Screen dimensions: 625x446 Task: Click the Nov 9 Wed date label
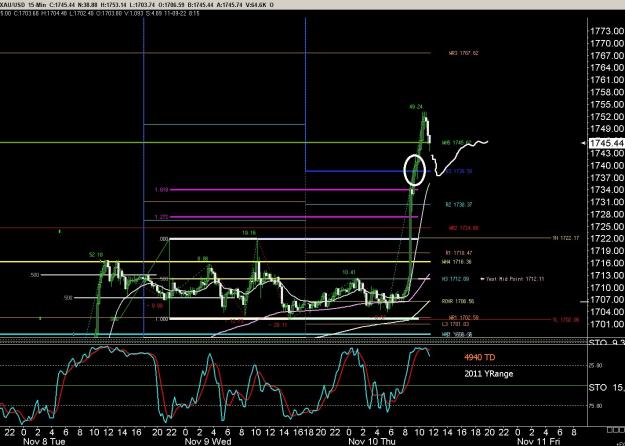coord(208,441)
